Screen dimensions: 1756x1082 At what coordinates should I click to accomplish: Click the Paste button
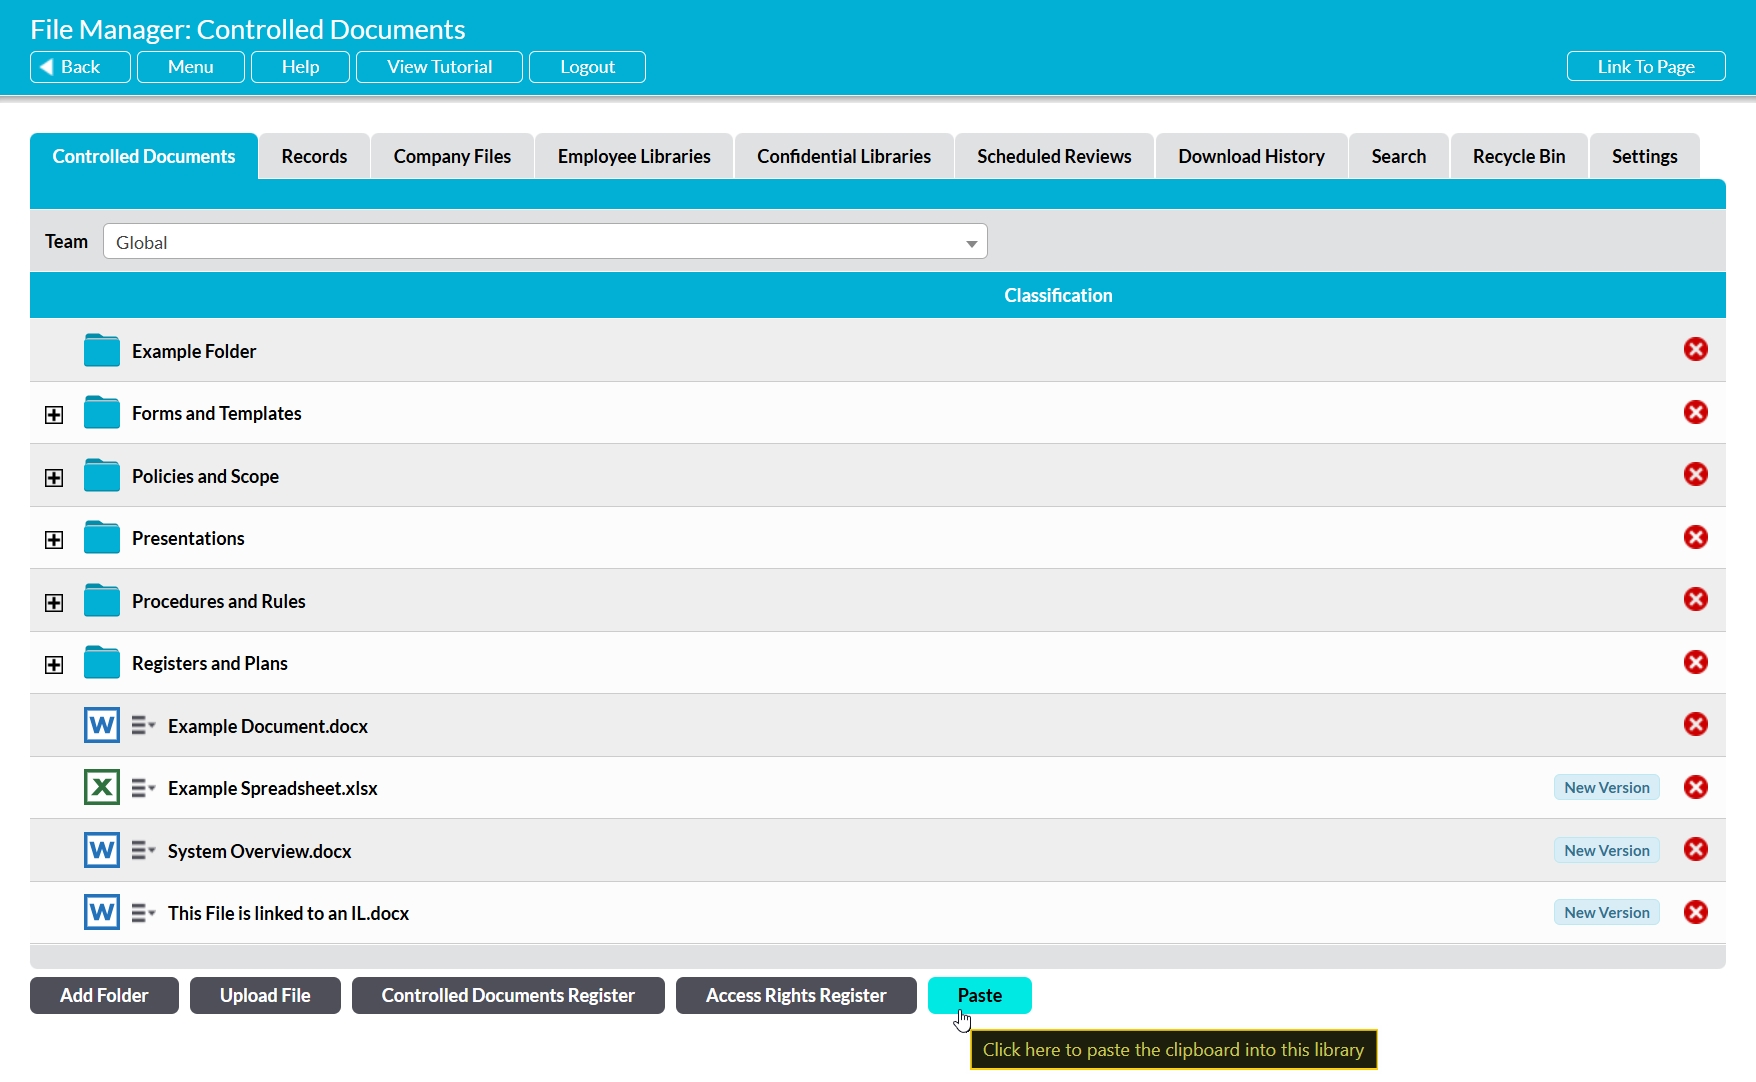(979, 995)
